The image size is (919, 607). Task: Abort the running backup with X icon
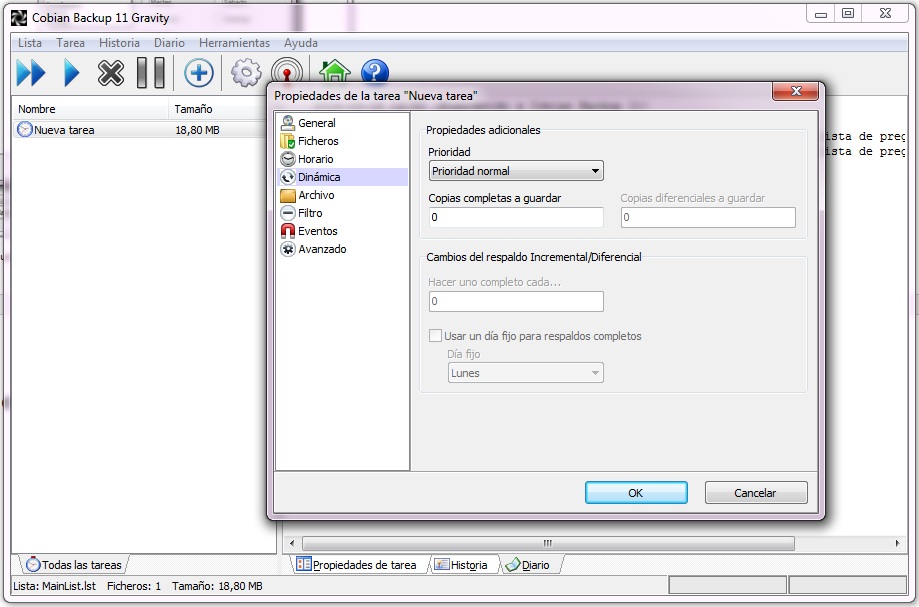(111, 73)
